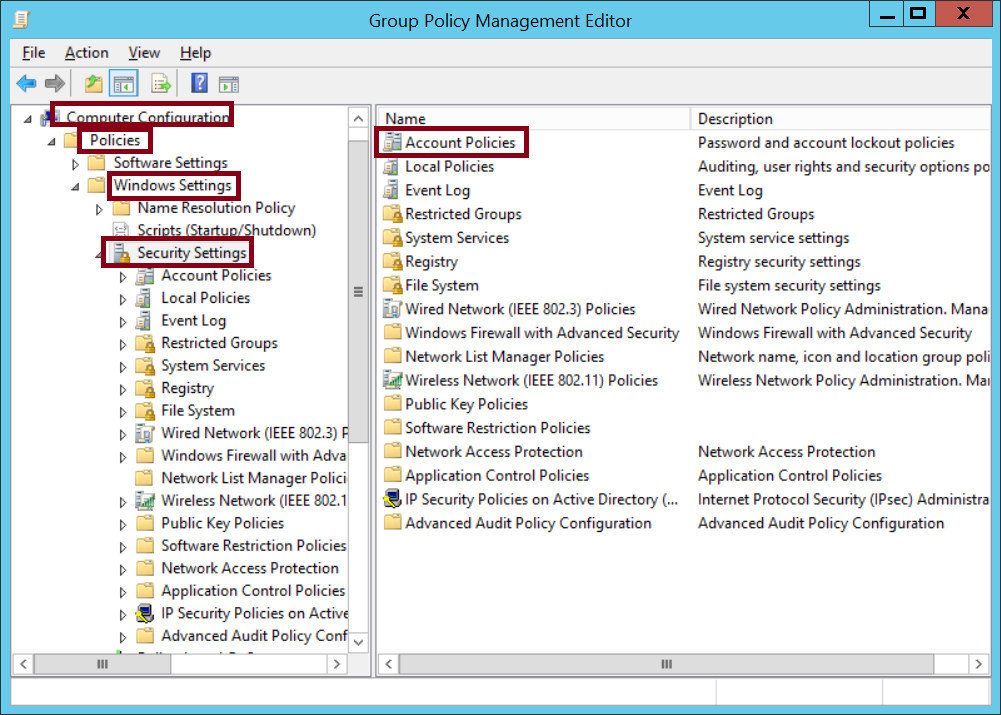Expand the Software Settings tree node

tap(75, 163)
